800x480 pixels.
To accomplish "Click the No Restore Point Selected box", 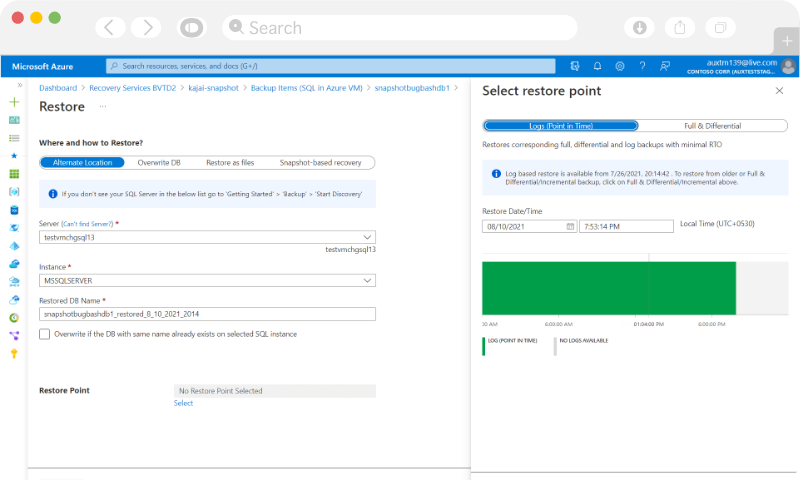I will [274, 391].
